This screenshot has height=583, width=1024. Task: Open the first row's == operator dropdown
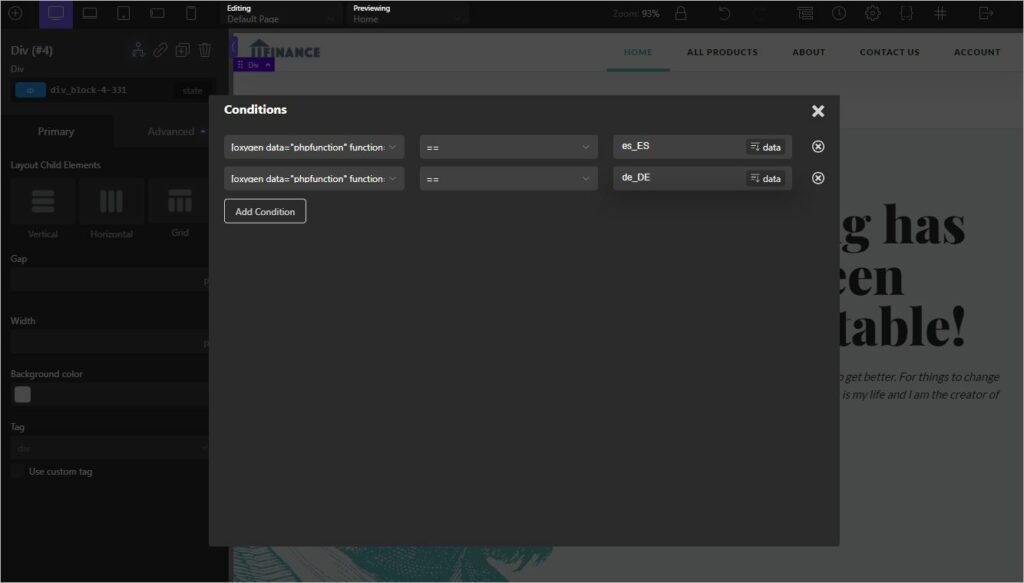click(x=508, y=147)
